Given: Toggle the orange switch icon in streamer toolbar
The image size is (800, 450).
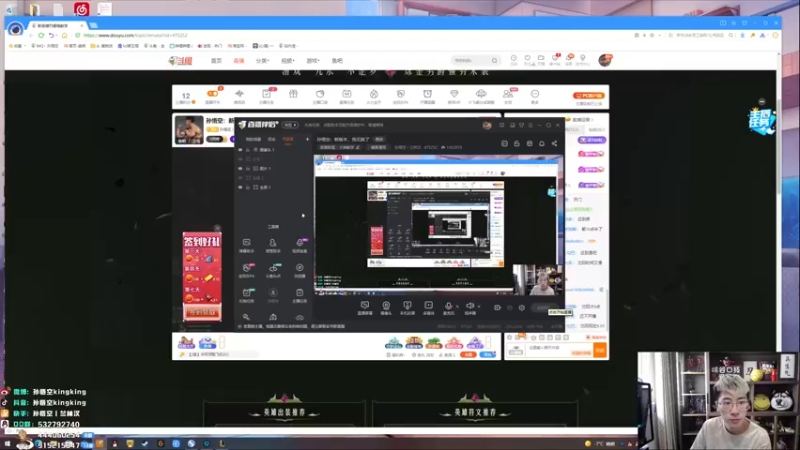Looking at the screenshot, I should click(x=212, y=94).
